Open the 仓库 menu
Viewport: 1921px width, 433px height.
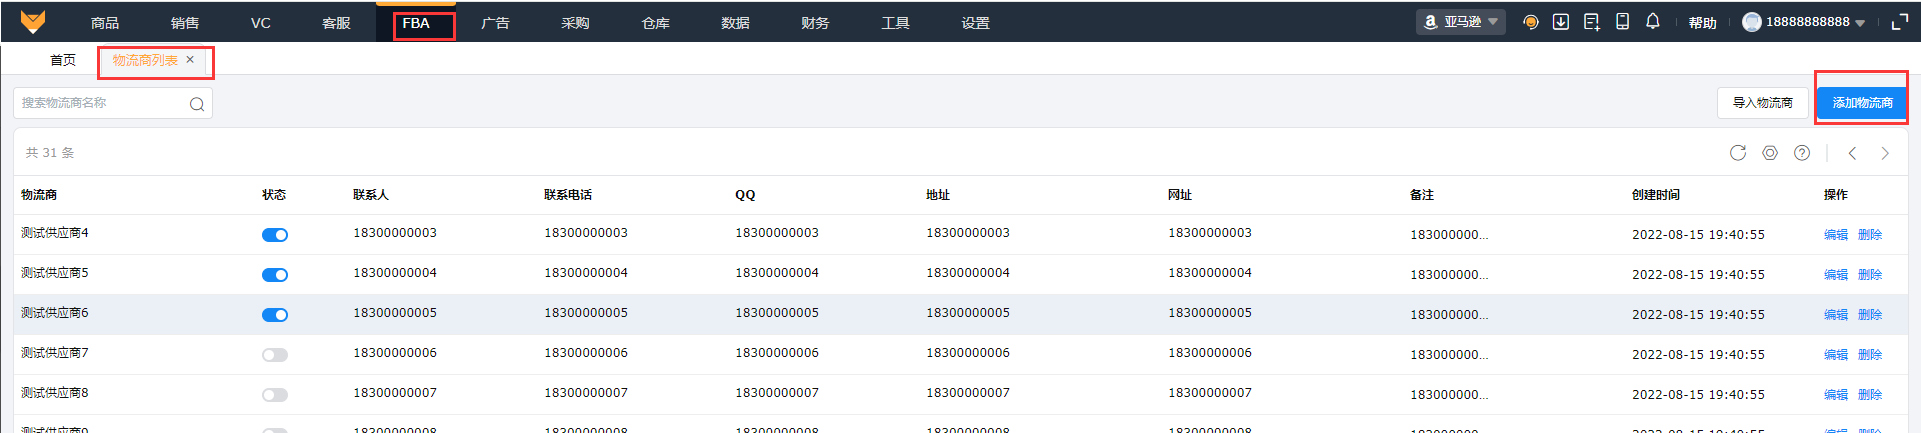655,23
